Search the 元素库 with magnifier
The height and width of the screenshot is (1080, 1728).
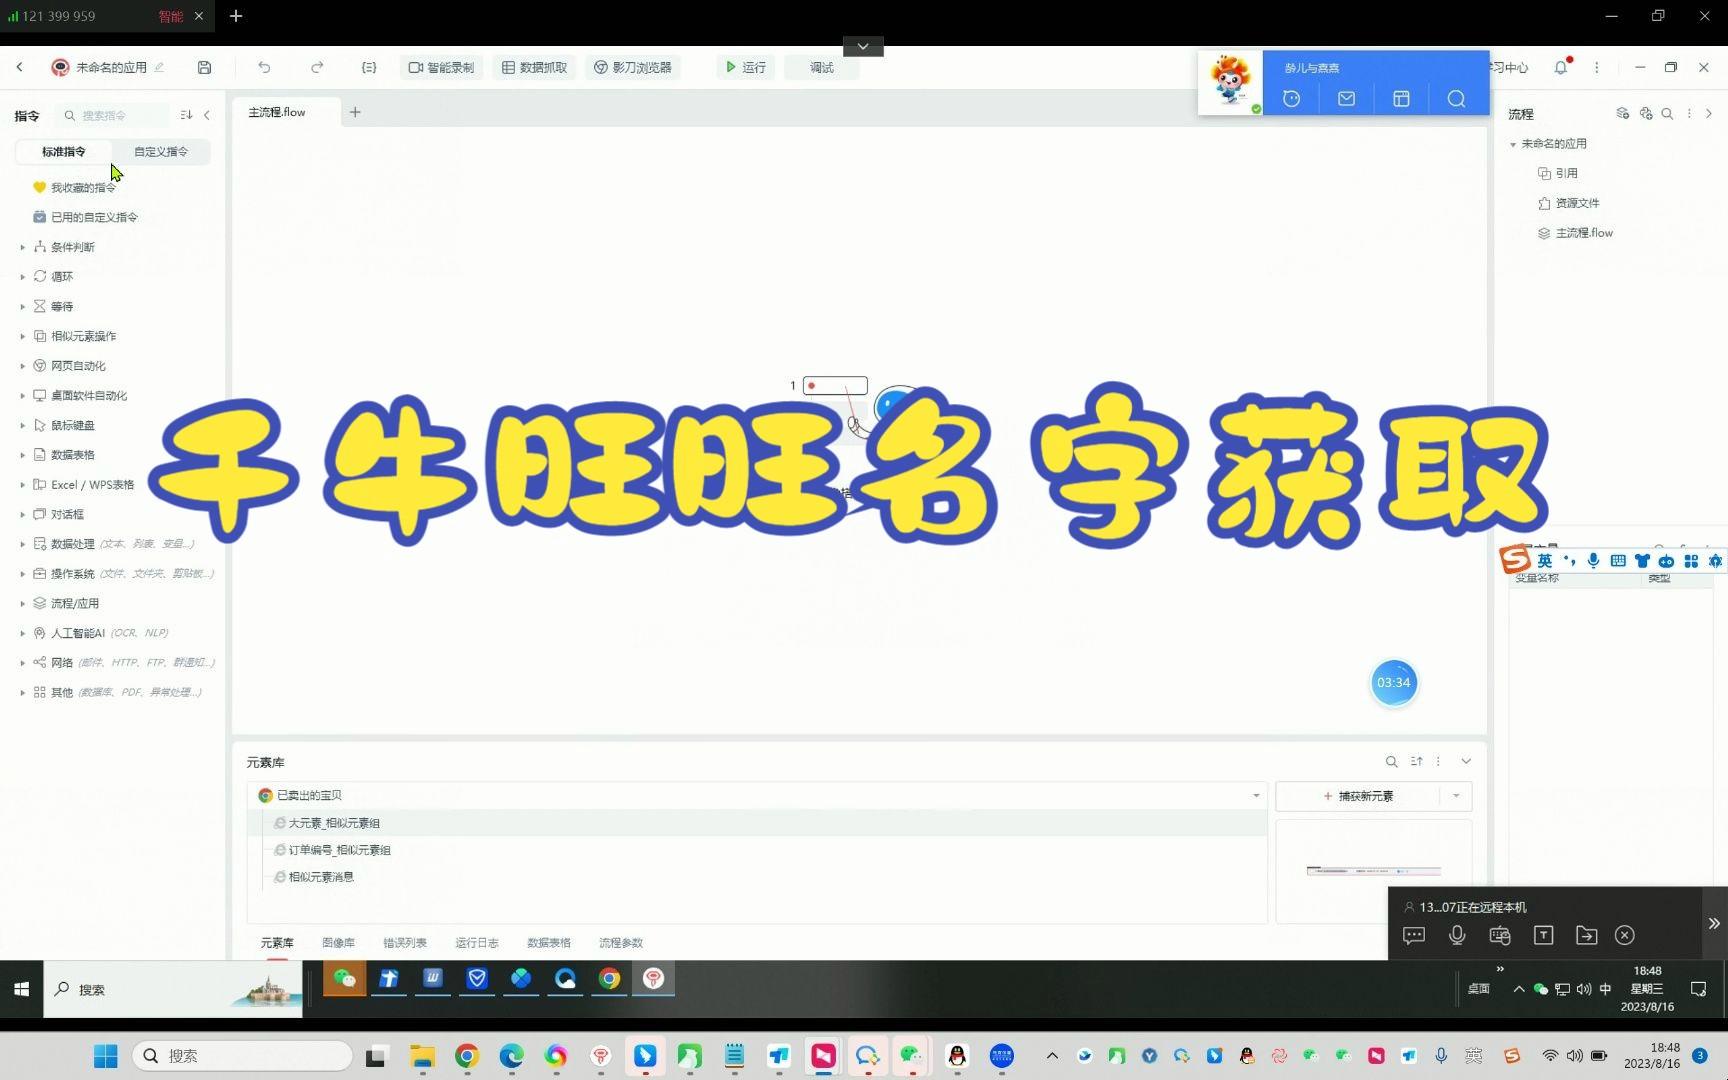coord(1391,762)
